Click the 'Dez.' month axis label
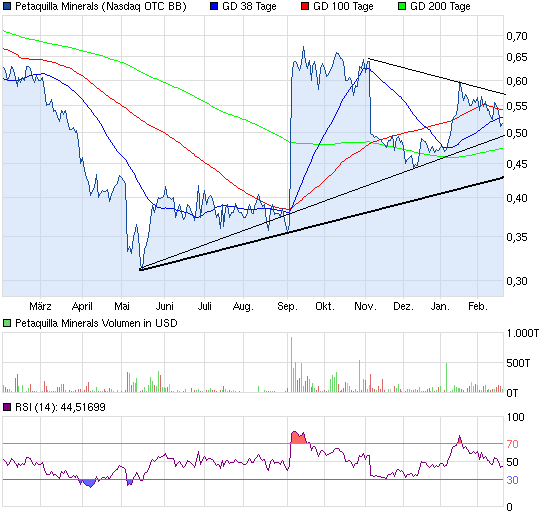The width and height of the screenshot is (545, 515). (x=403, y=306)
